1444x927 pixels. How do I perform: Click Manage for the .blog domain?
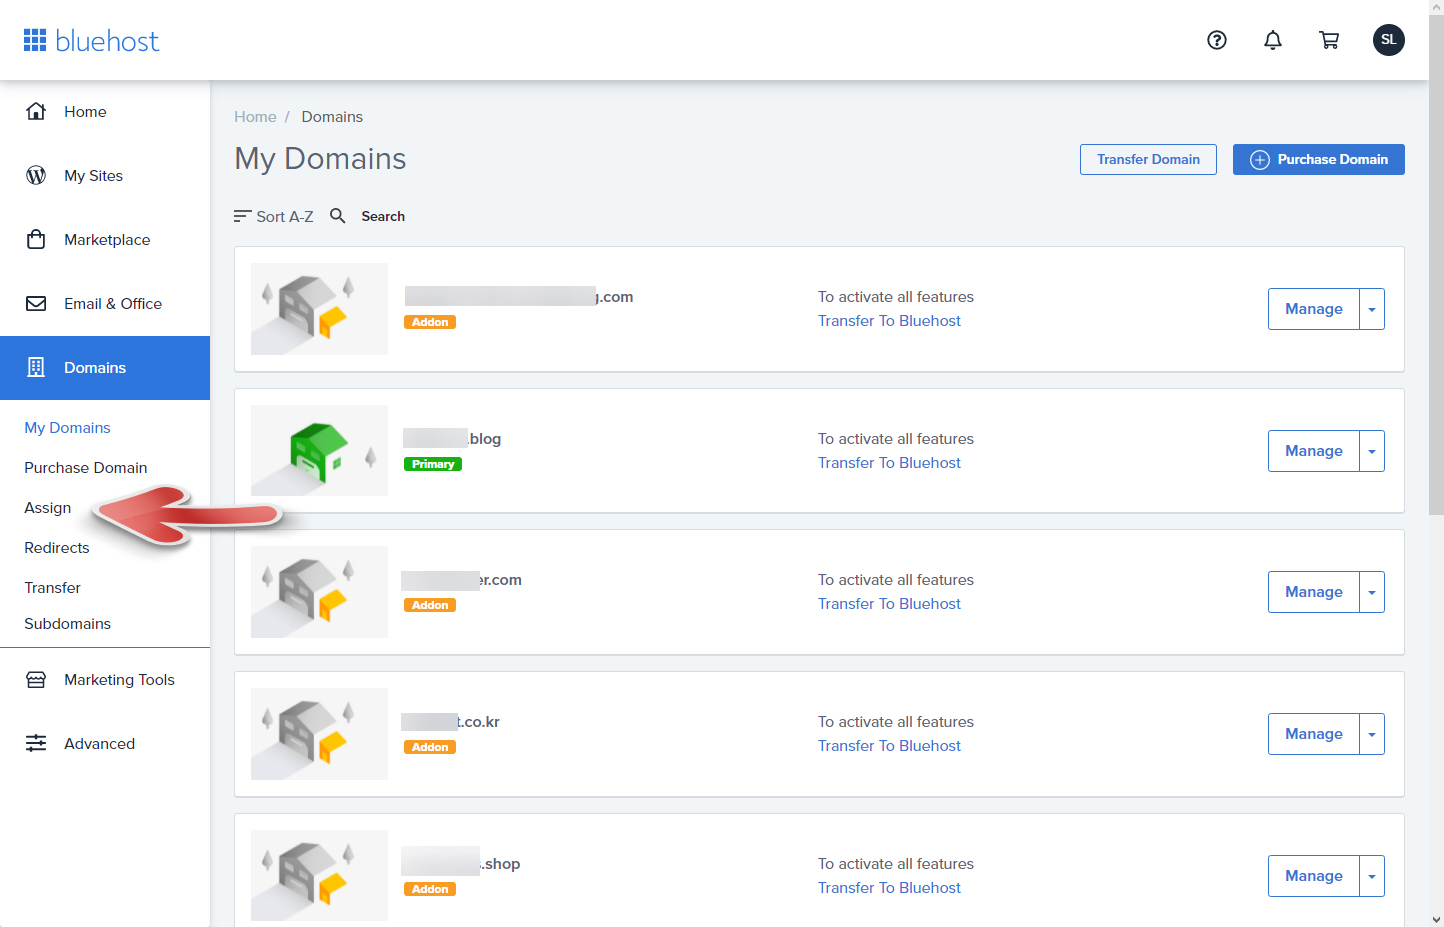pyautogui.click(x=1314, y=451)
